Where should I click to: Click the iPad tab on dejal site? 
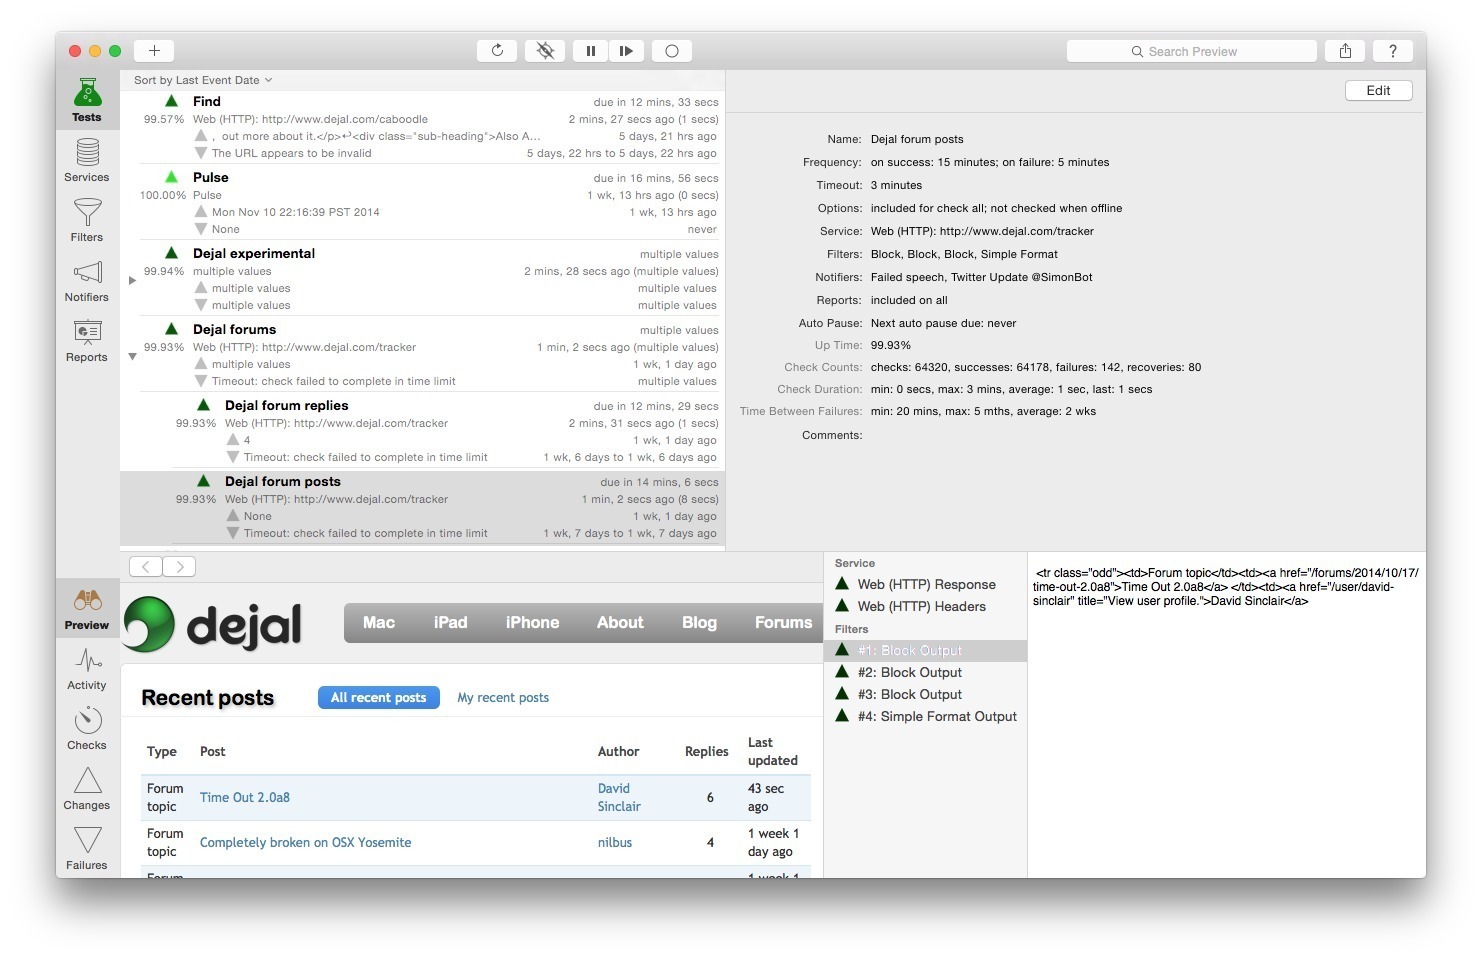(450, 622)
